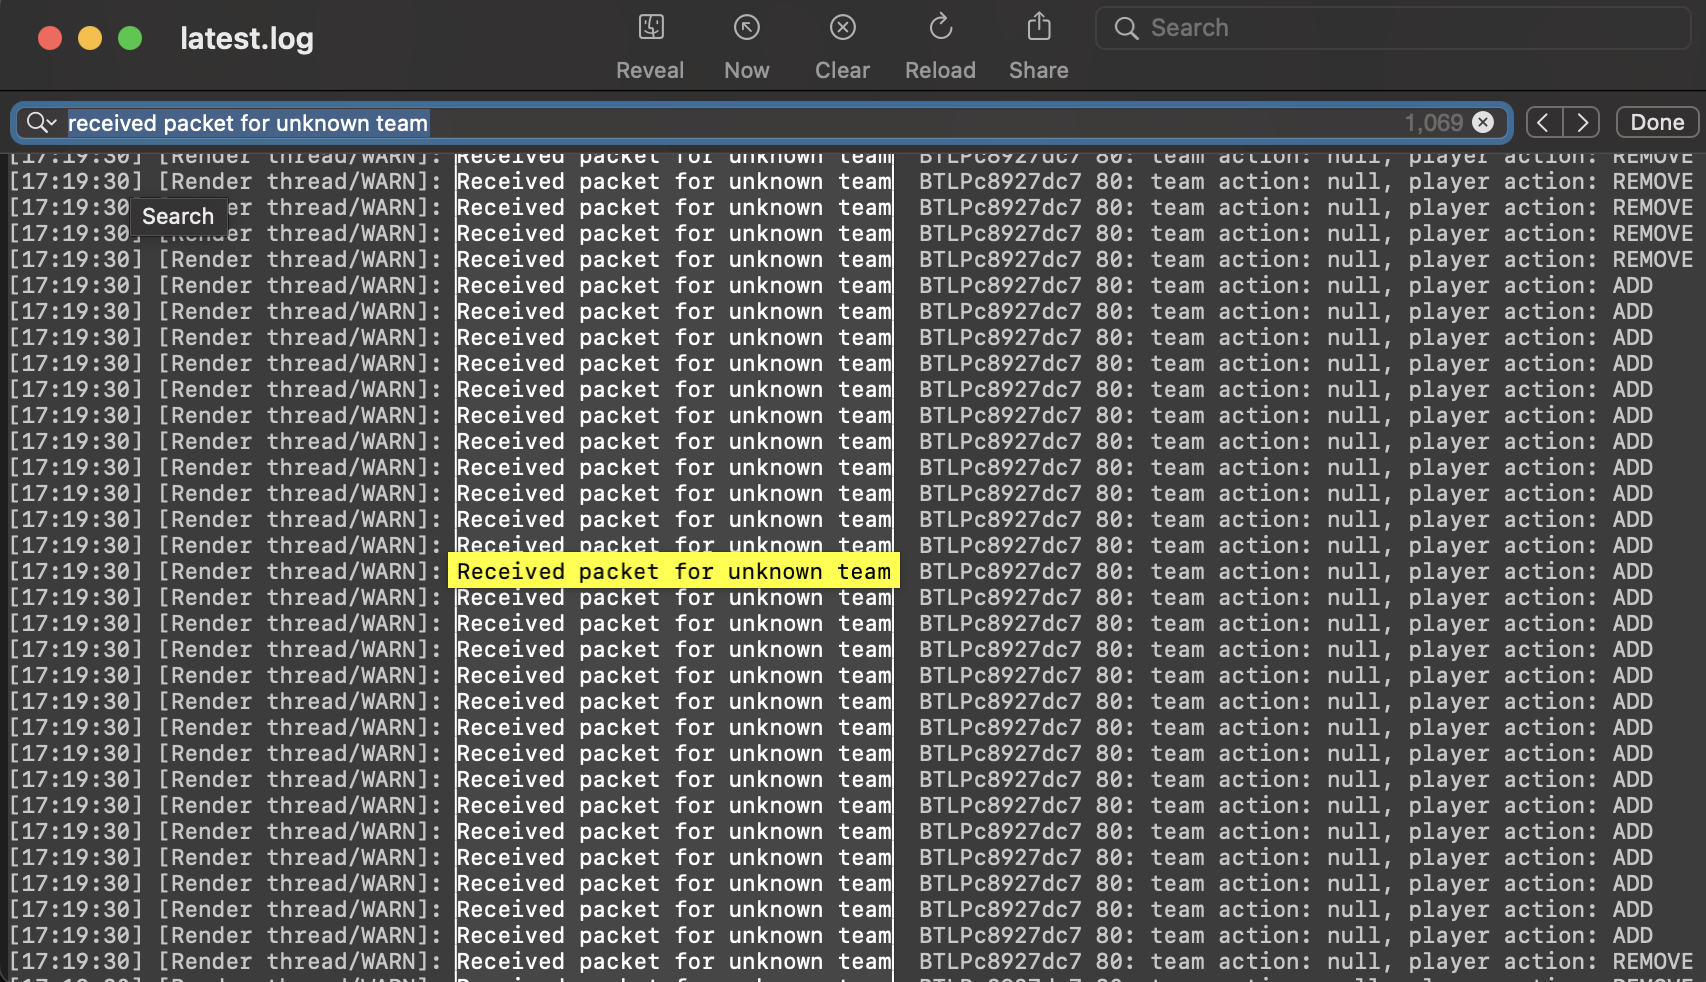
Task: Minimize the window with yellow button
Action: [x=90, y=38]
